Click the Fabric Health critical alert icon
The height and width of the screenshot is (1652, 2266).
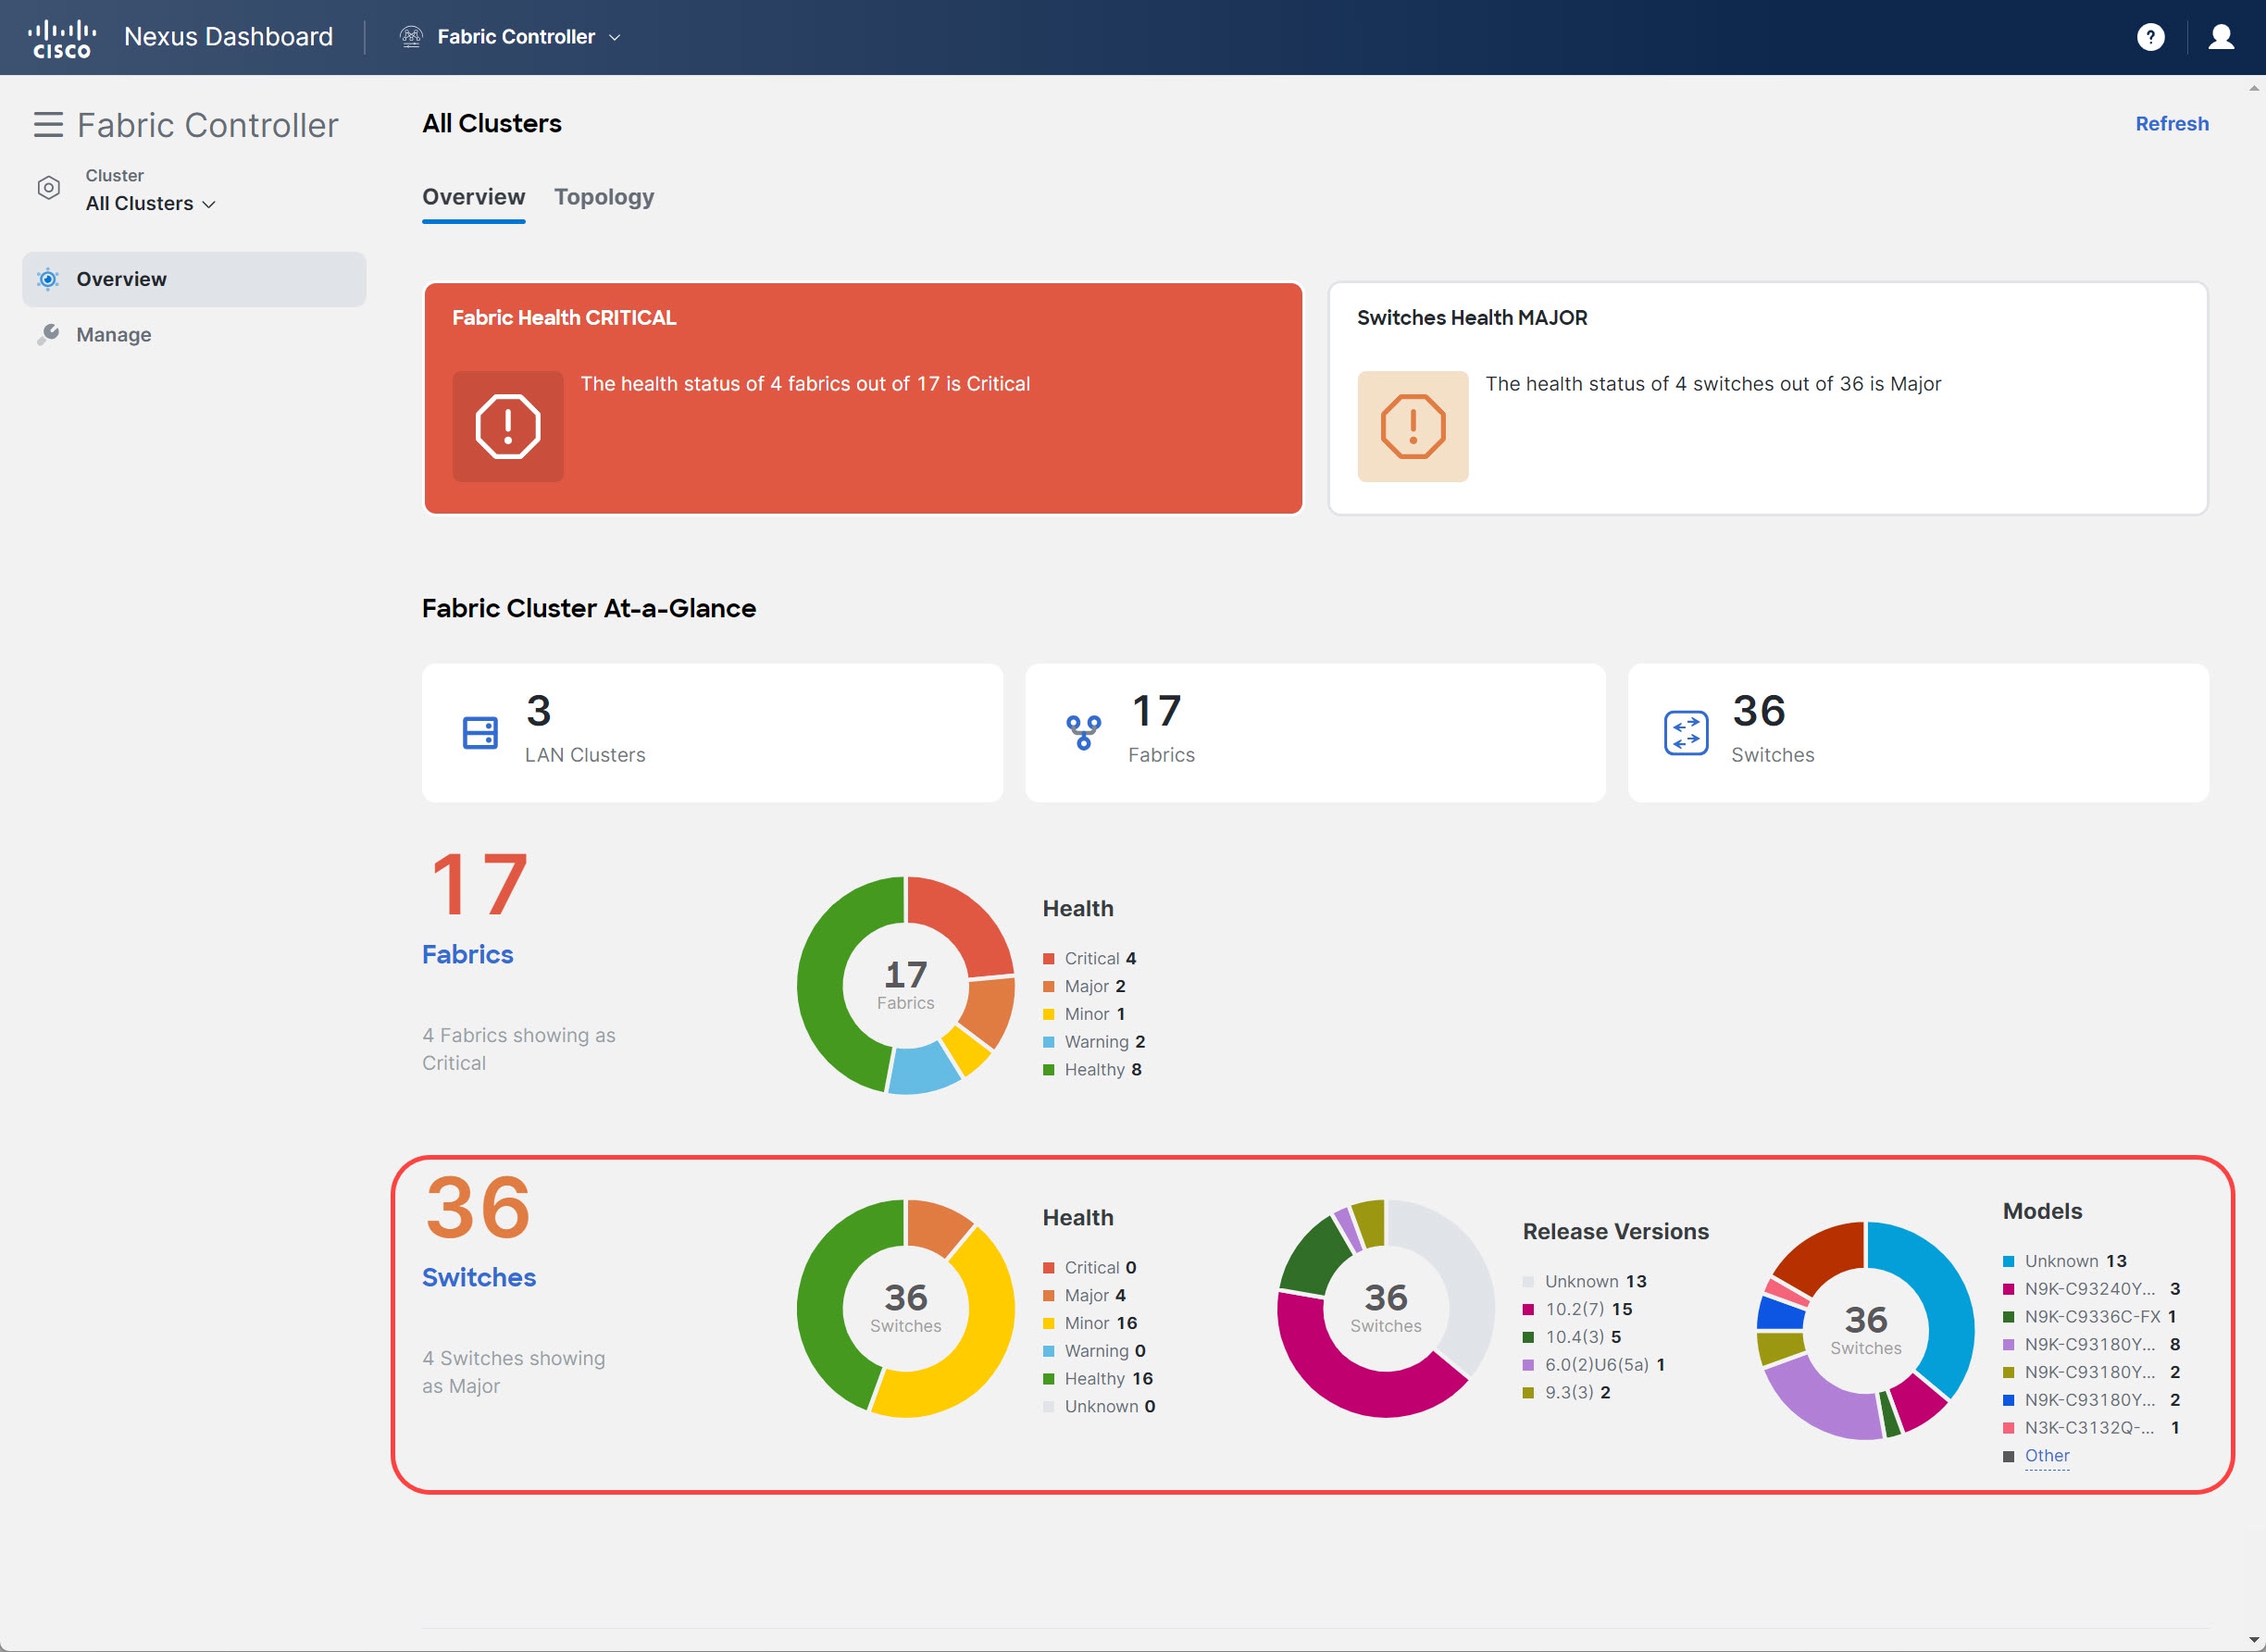pyautogui.click(x=508, y=427)
